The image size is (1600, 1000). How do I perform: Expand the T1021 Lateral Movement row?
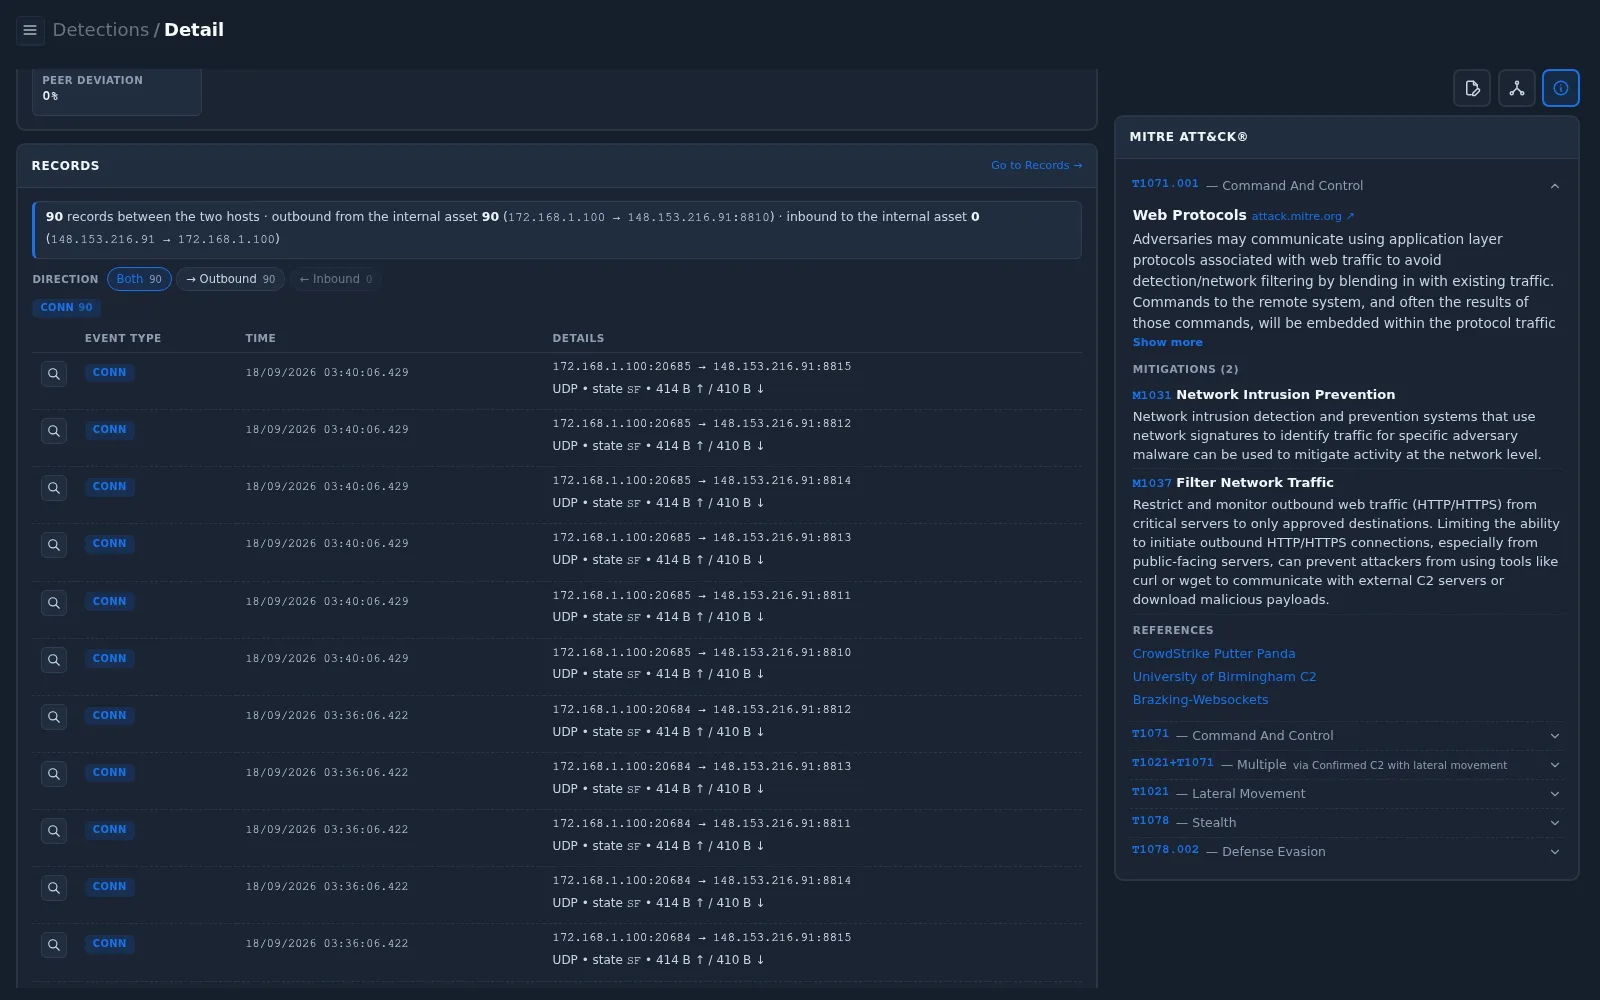[1347, 793]
